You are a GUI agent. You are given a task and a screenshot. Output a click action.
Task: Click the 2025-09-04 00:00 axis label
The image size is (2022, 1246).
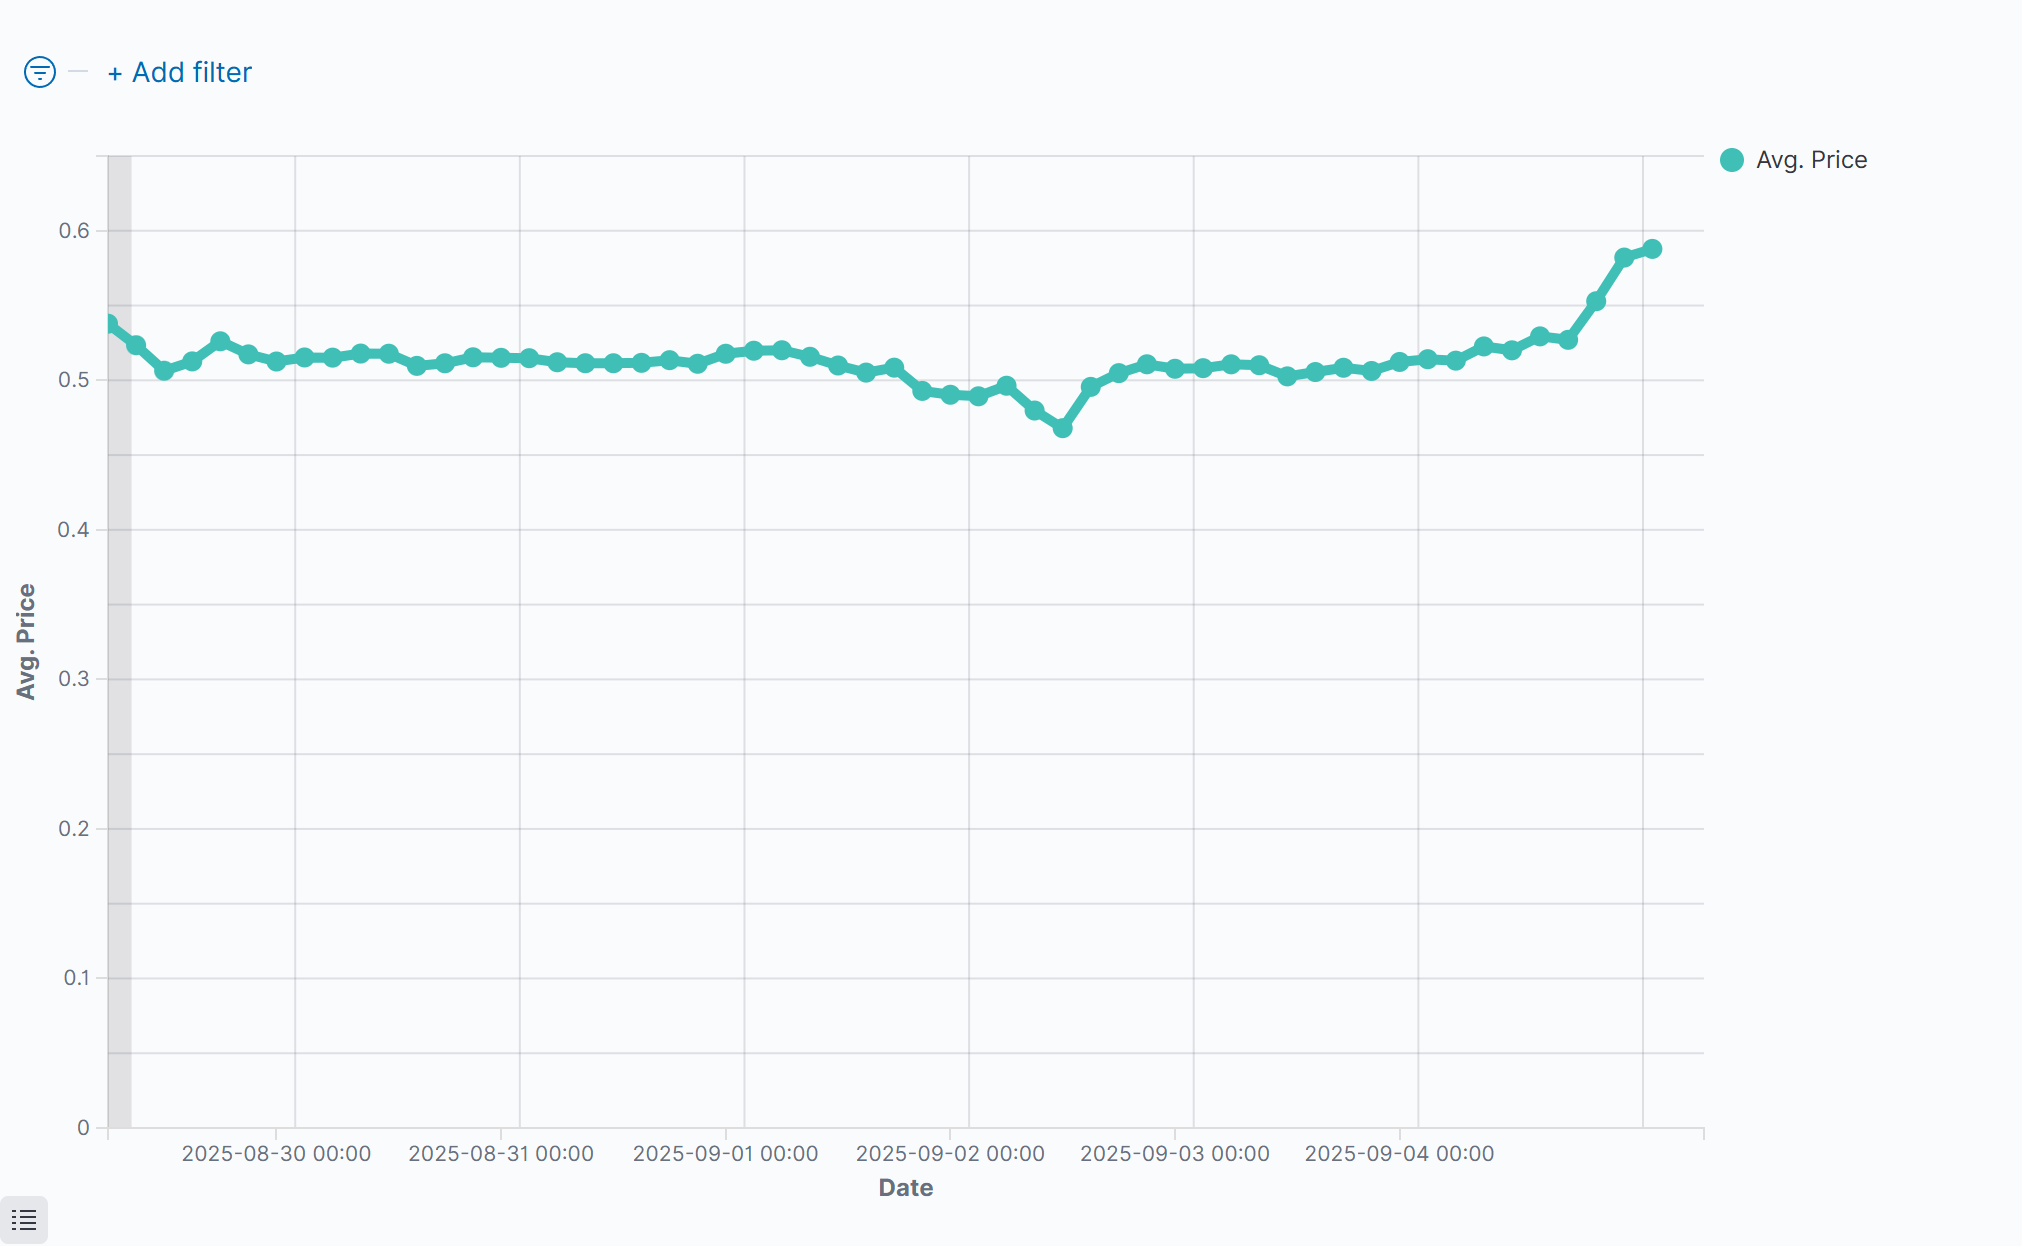click(1399, 1153)
